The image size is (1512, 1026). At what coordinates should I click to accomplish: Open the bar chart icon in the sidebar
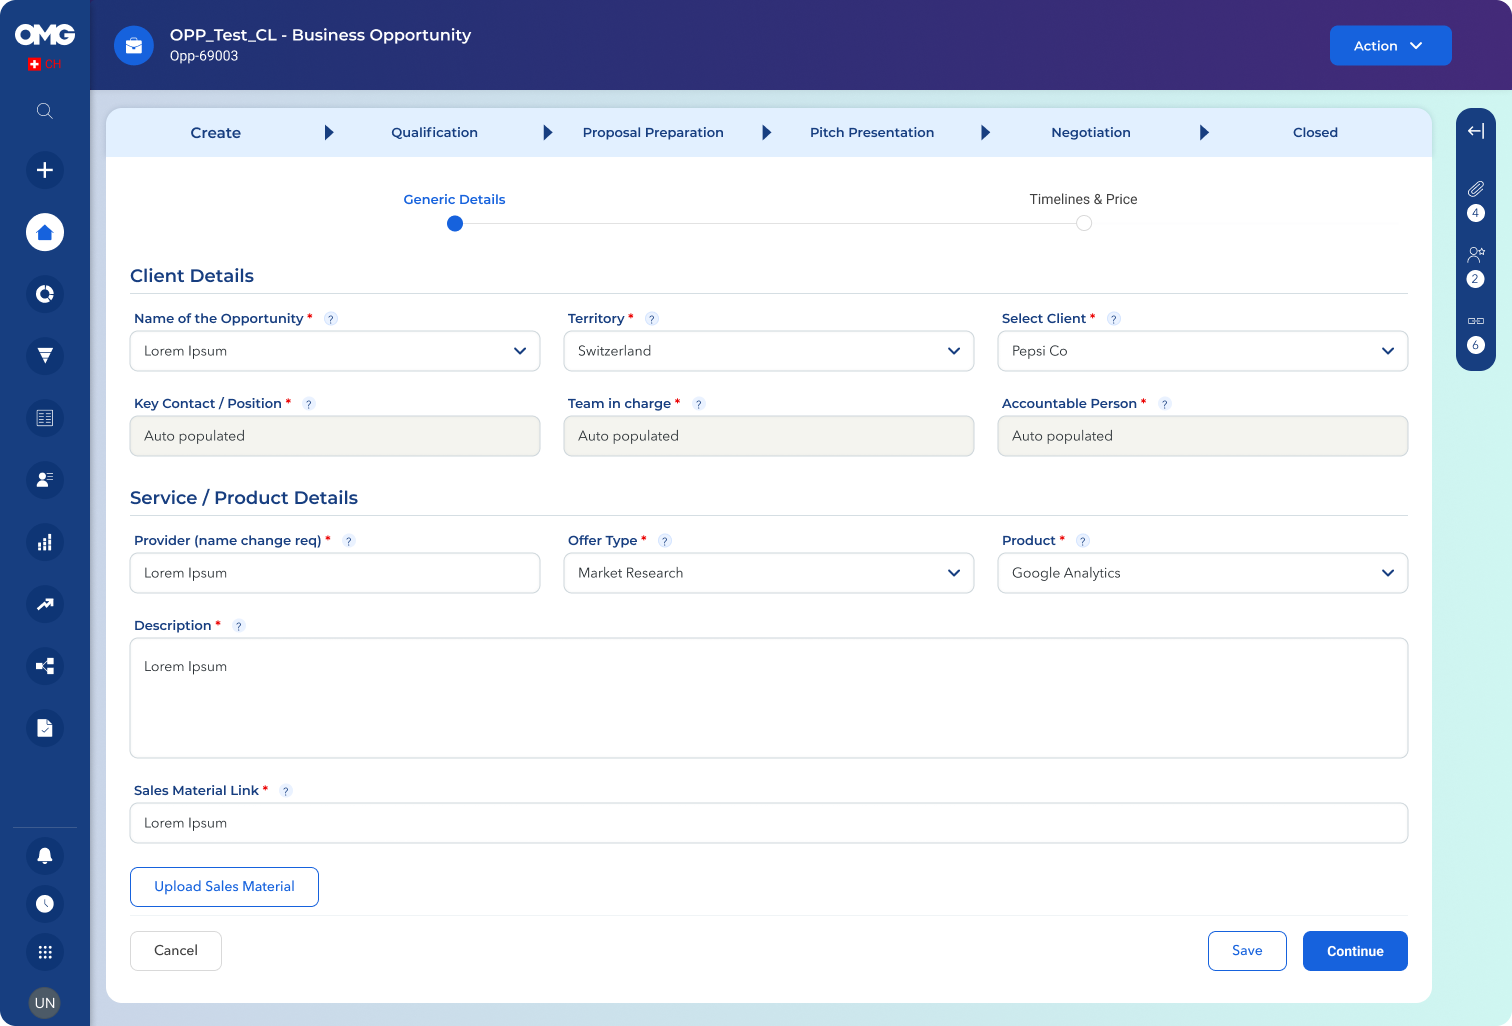tap(45, 542)
